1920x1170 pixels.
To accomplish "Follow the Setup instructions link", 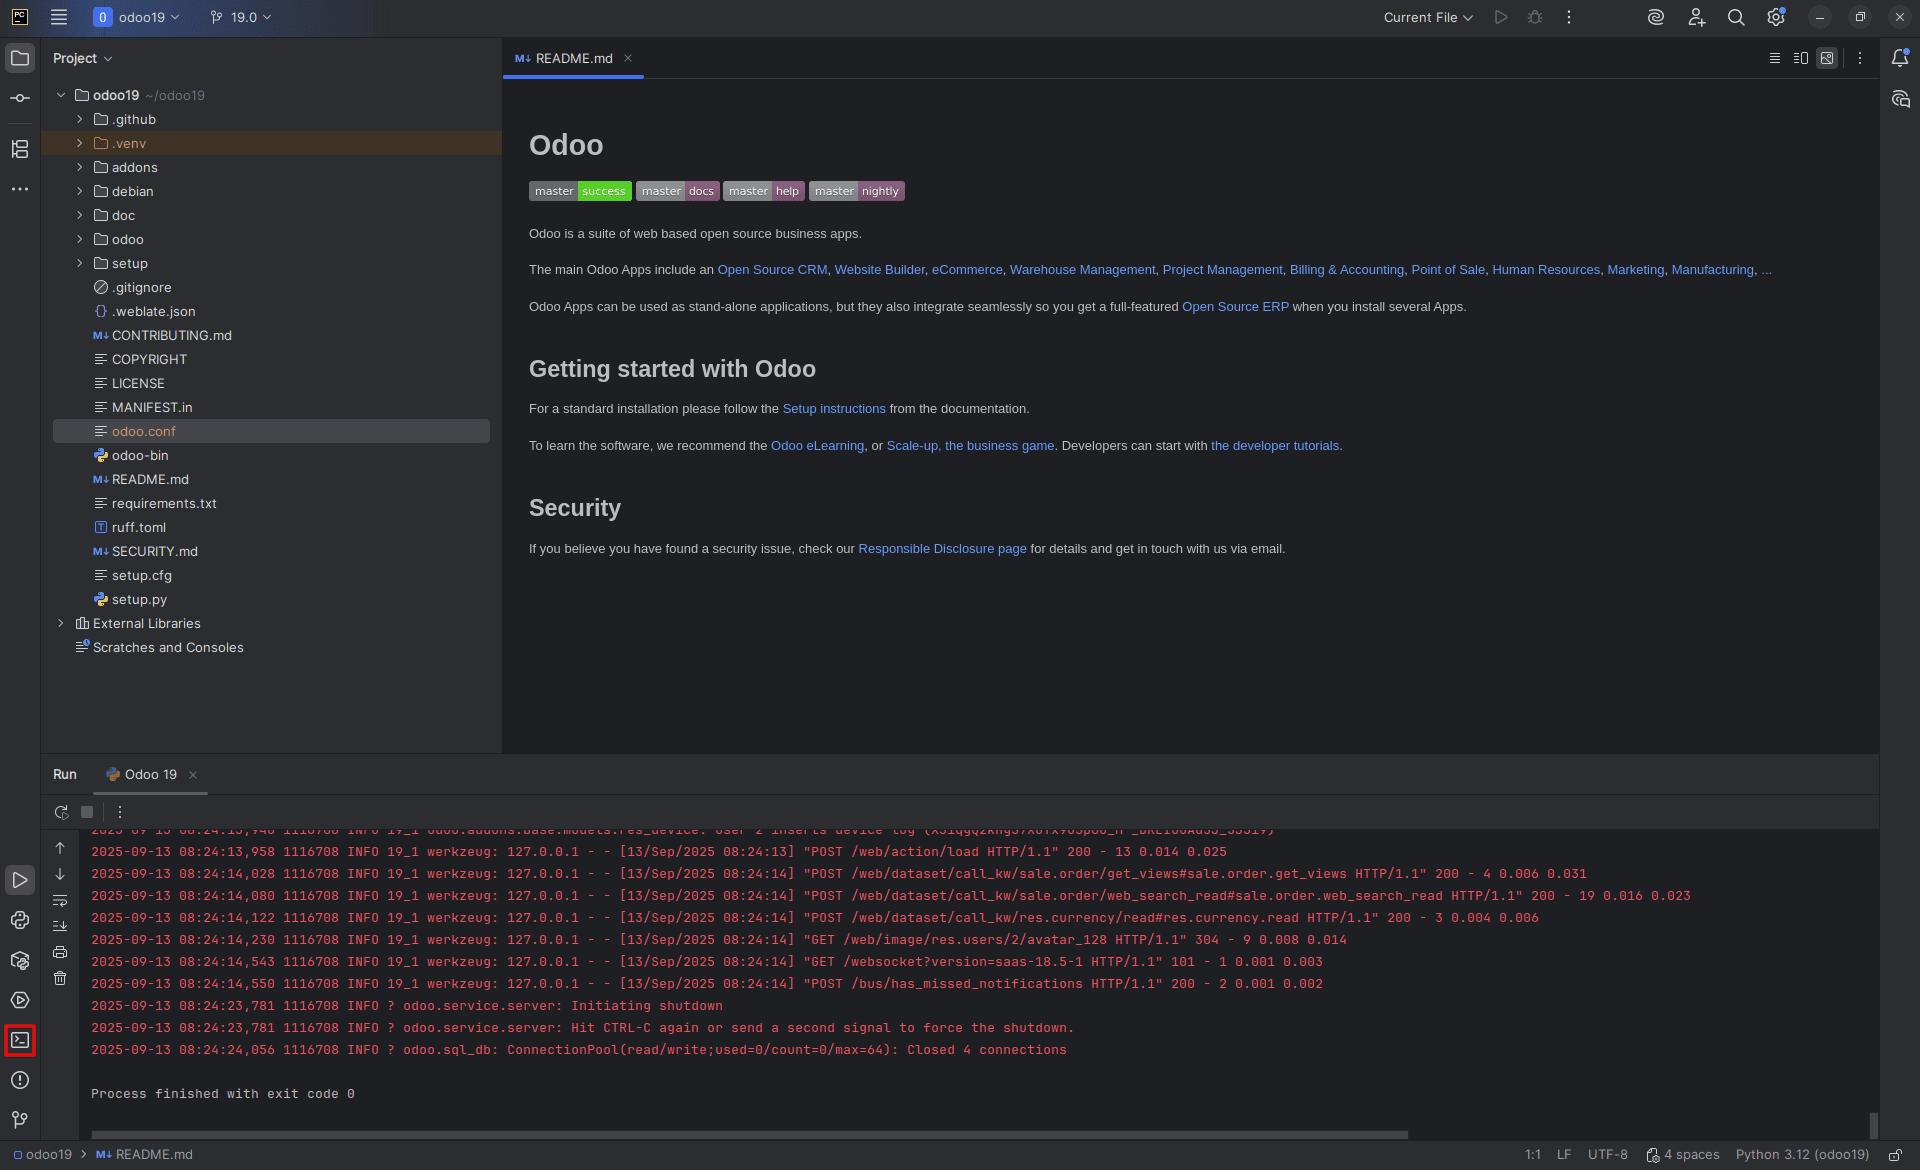I will coord(834,409).
